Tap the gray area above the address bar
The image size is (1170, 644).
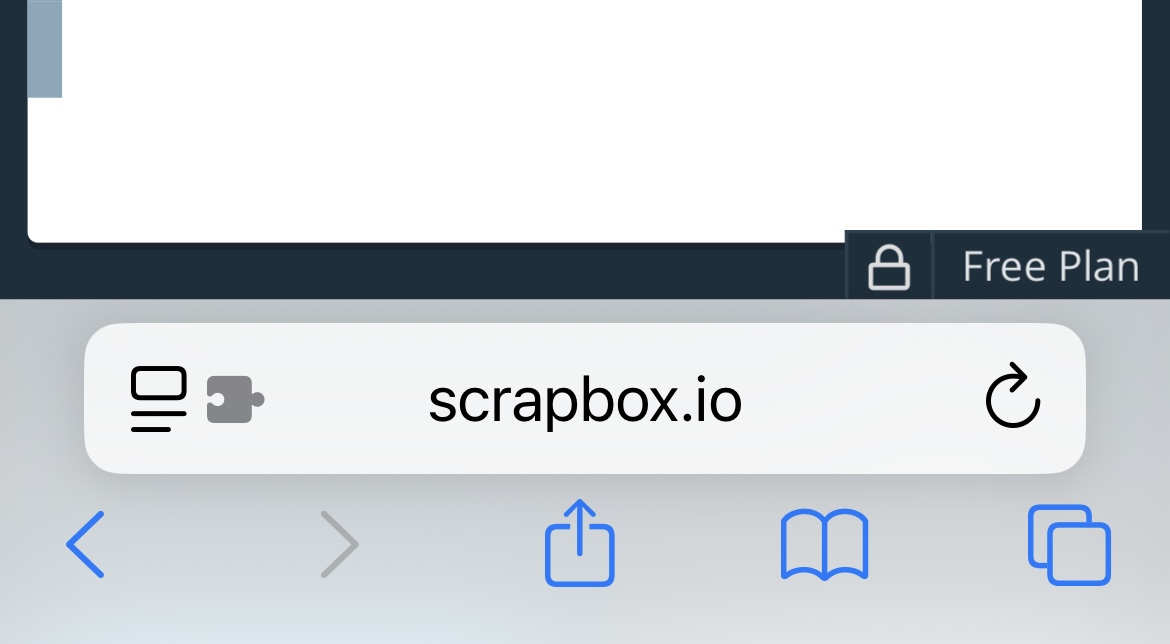(585, 310)
